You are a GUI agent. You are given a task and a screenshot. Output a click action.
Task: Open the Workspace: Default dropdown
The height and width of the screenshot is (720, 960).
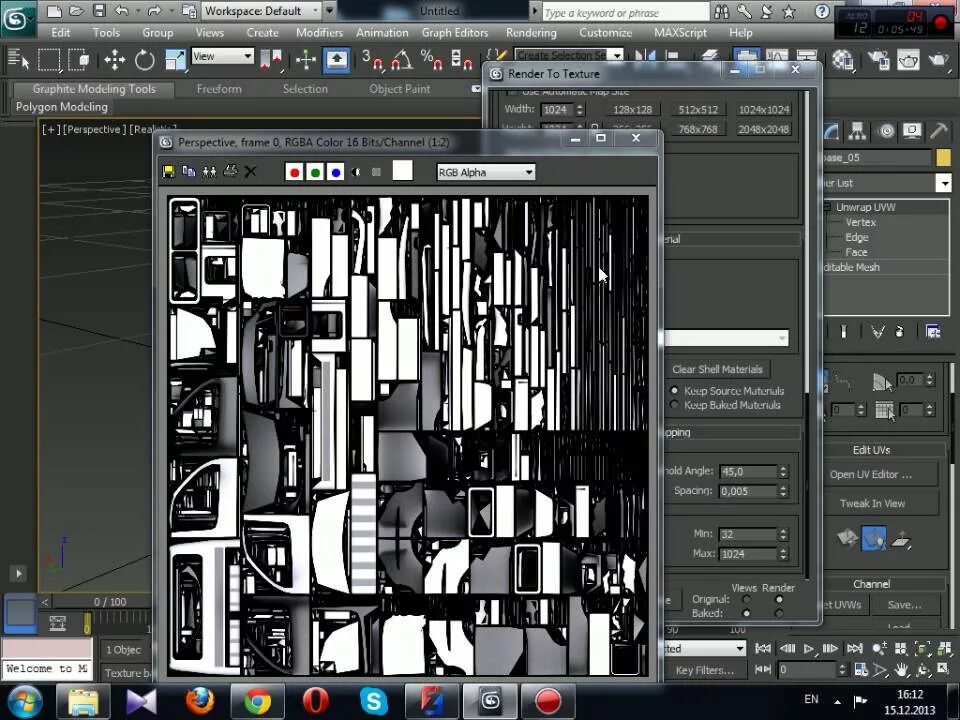click(262, 11)
